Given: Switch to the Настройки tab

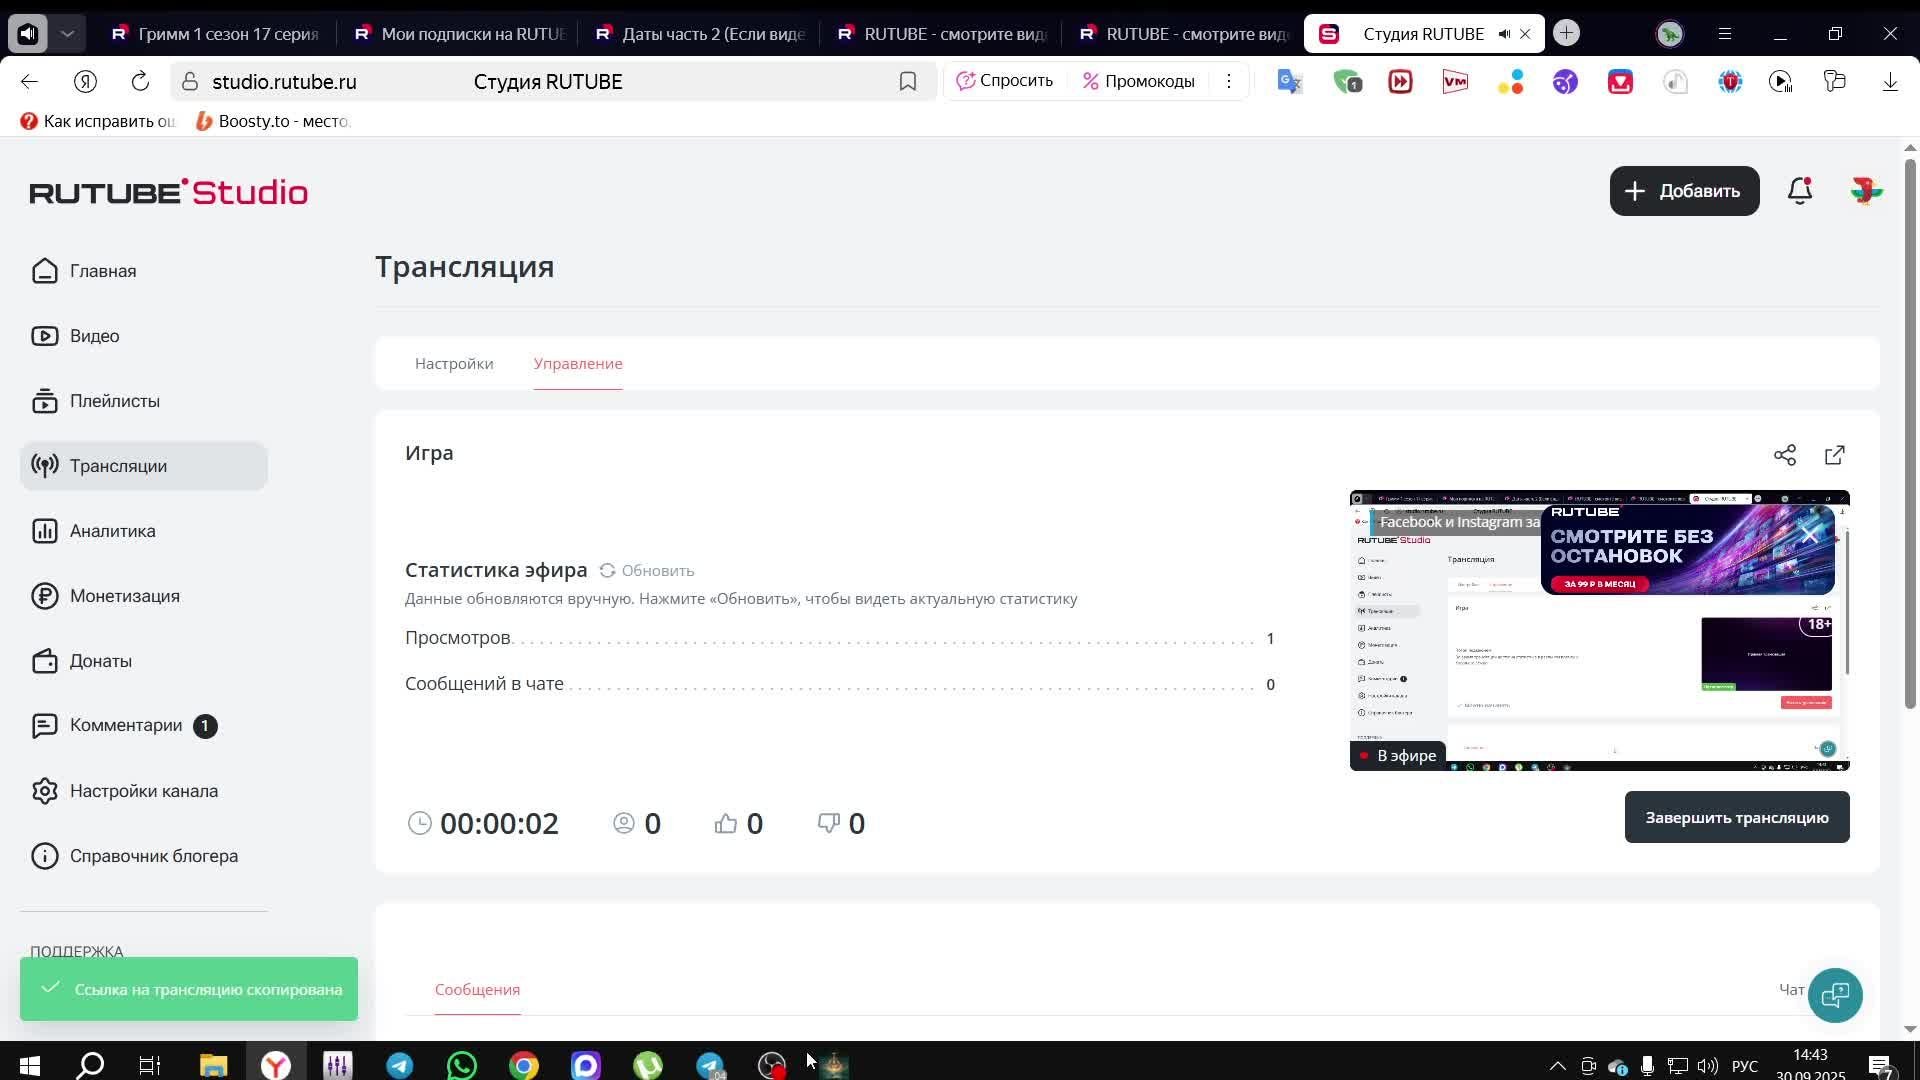Looking at the screenshot, I should pyautogui.click(x=454, y=364).
